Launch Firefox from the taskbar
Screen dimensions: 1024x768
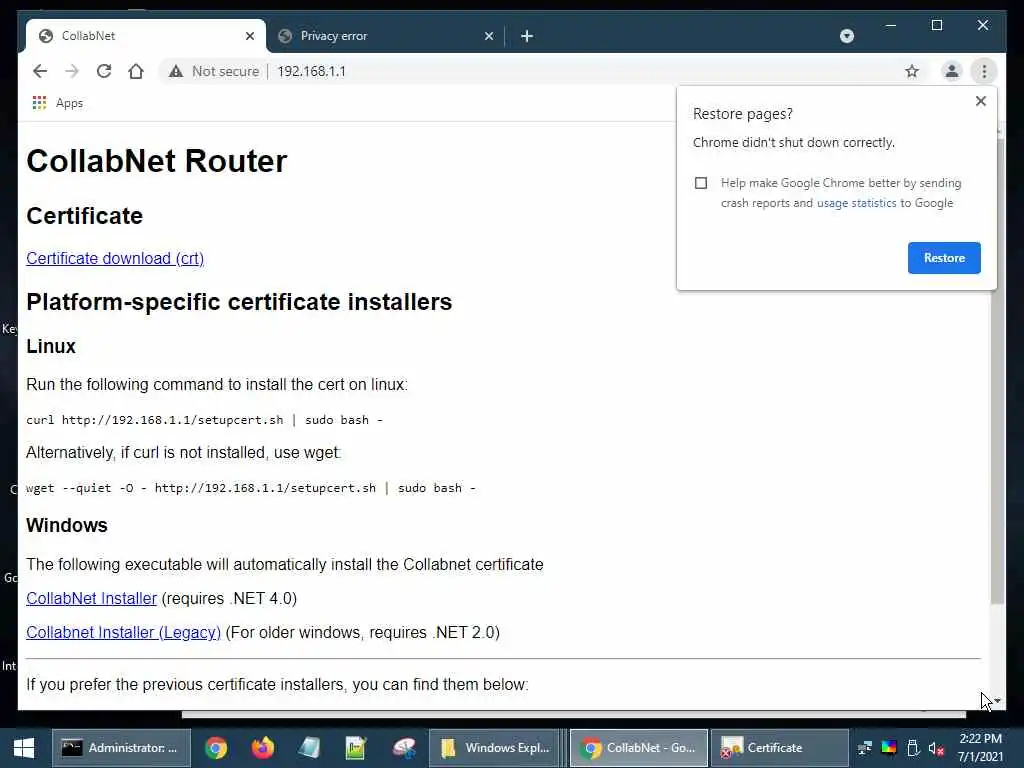(x=263, y=748)
